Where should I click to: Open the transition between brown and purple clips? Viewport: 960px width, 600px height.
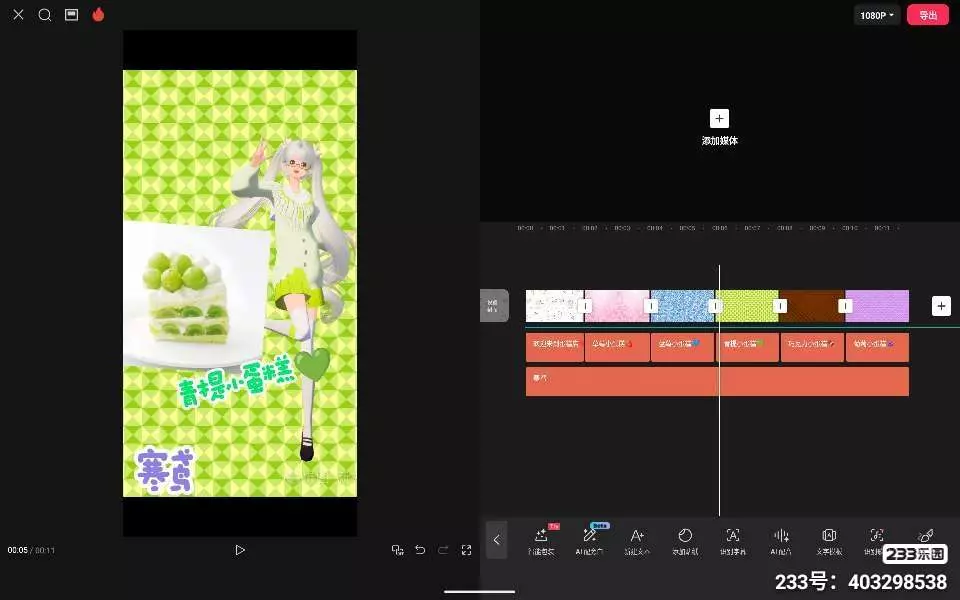click(845, 306)
